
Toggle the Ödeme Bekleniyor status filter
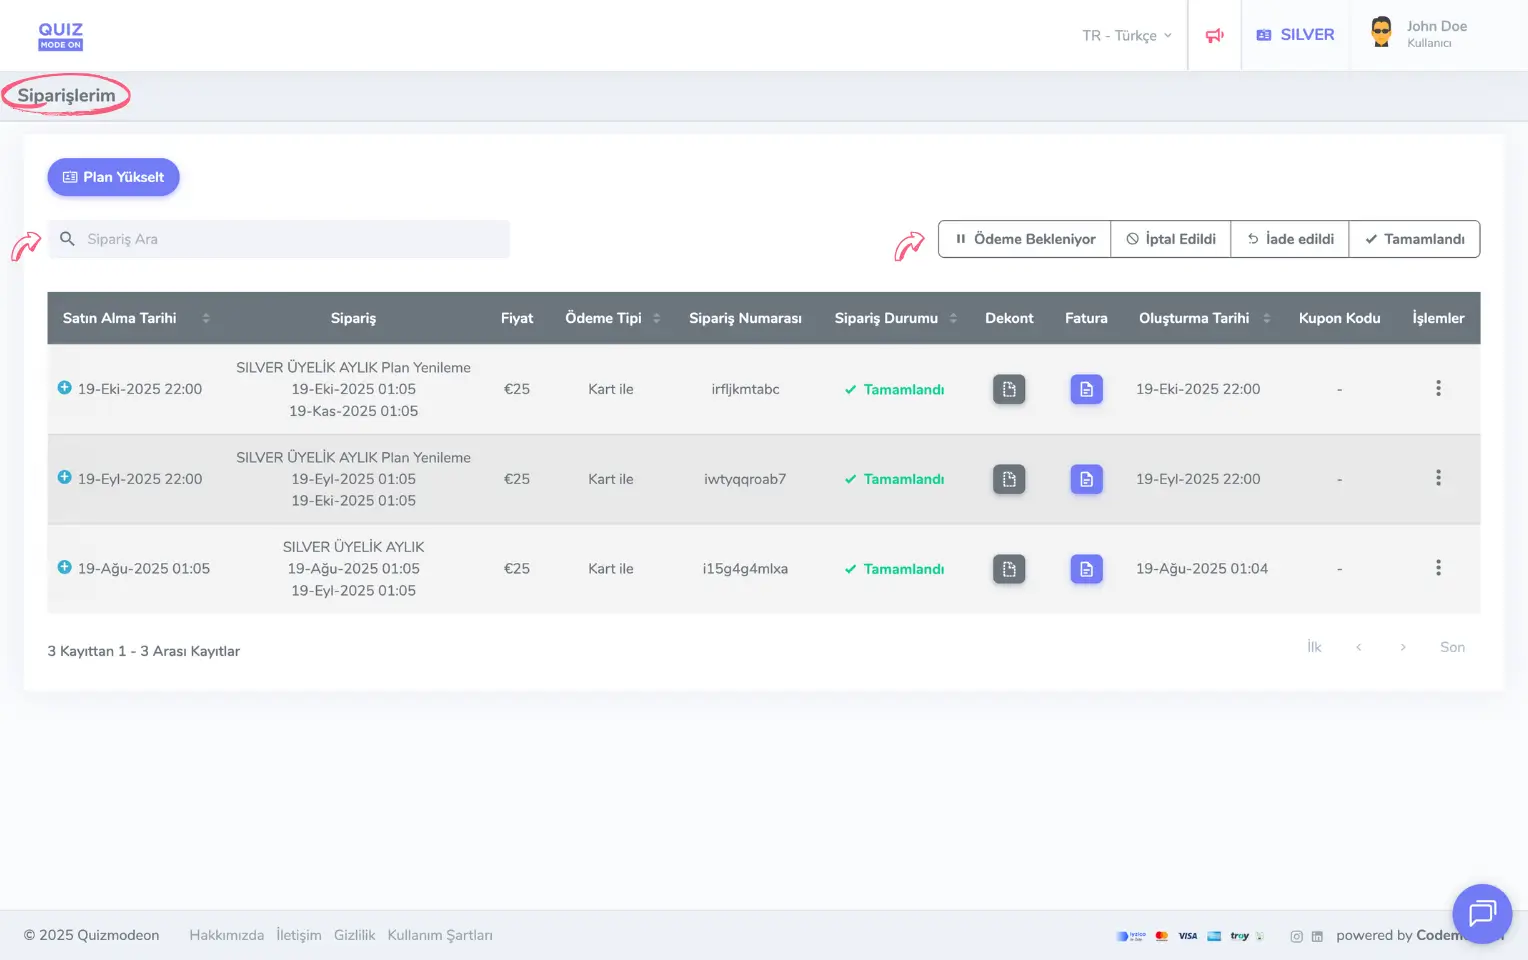pyautogui.click(x=1024, y=239)
